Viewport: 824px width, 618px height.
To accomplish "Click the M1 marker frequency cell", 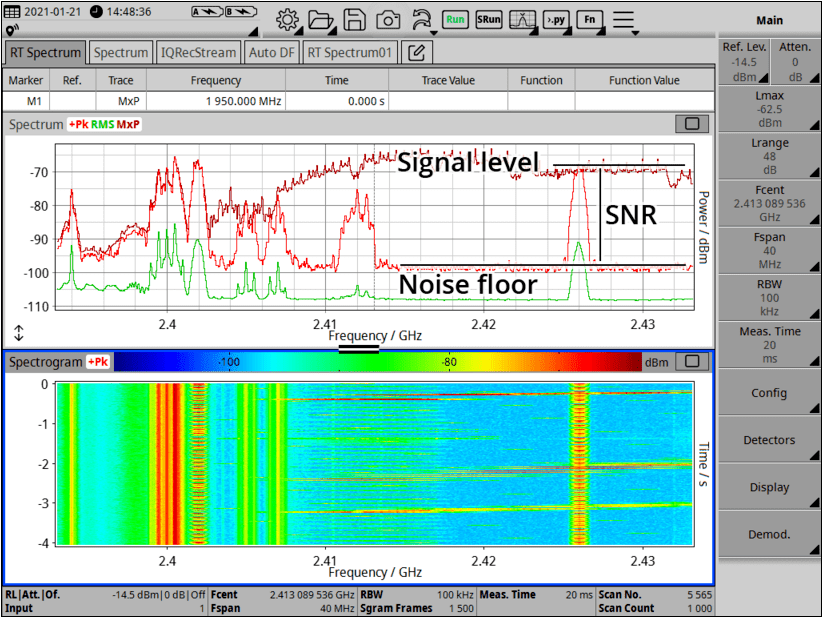I will pos(216,101).
